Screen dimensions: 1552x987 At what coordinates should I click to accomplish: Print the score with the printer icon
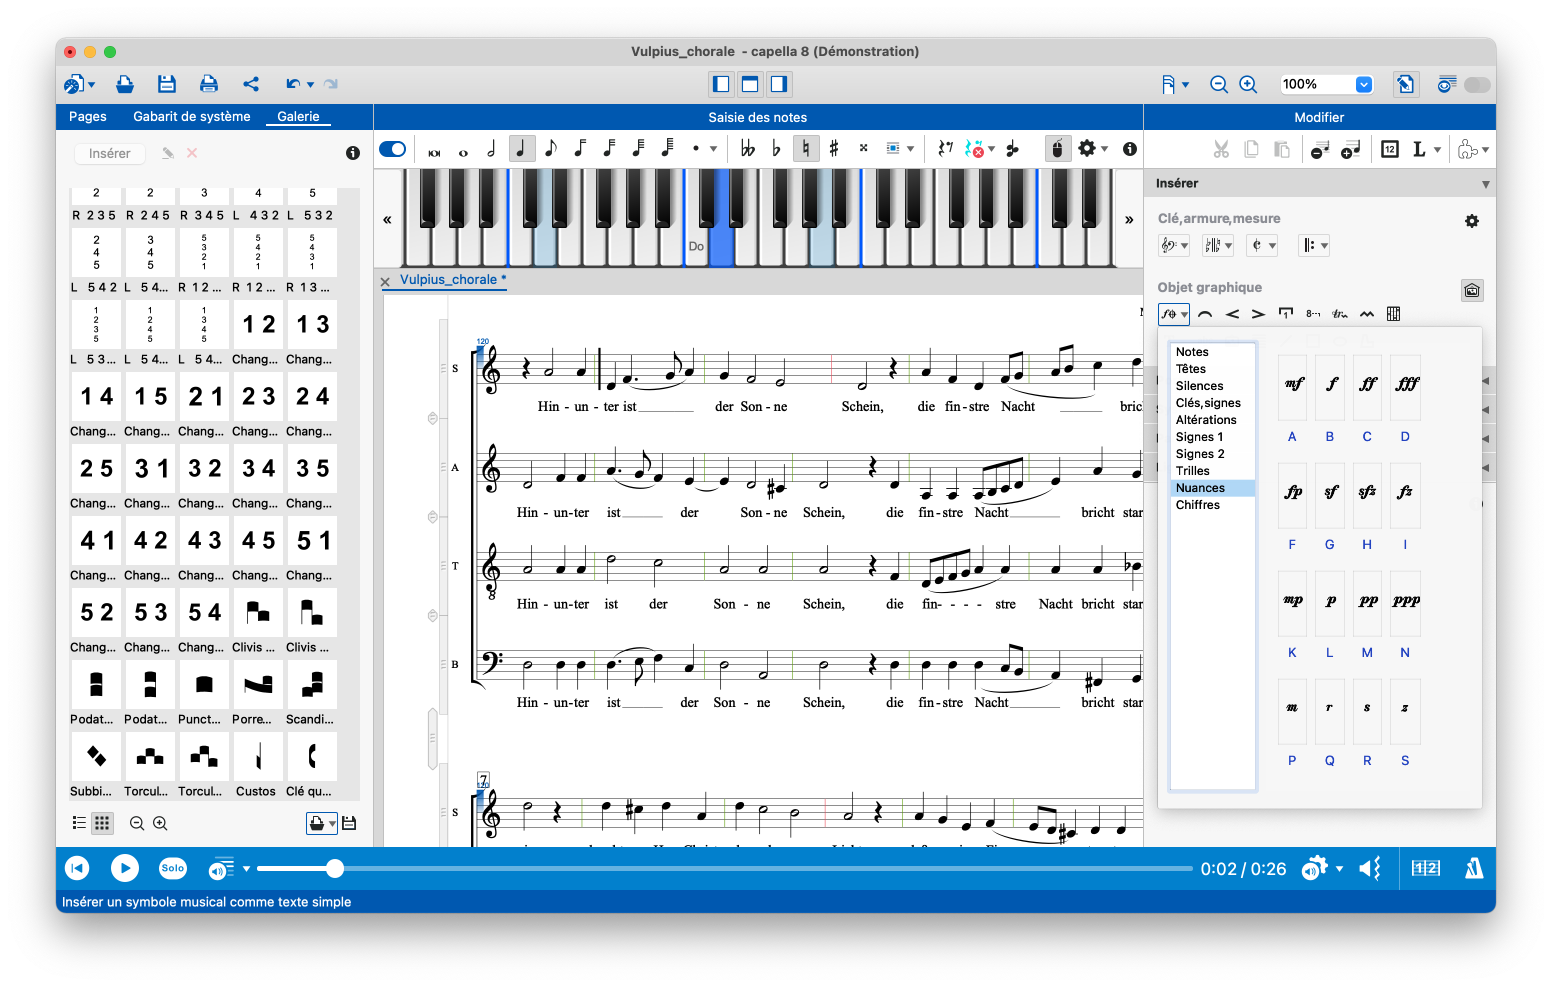click(x=208, y=84)
